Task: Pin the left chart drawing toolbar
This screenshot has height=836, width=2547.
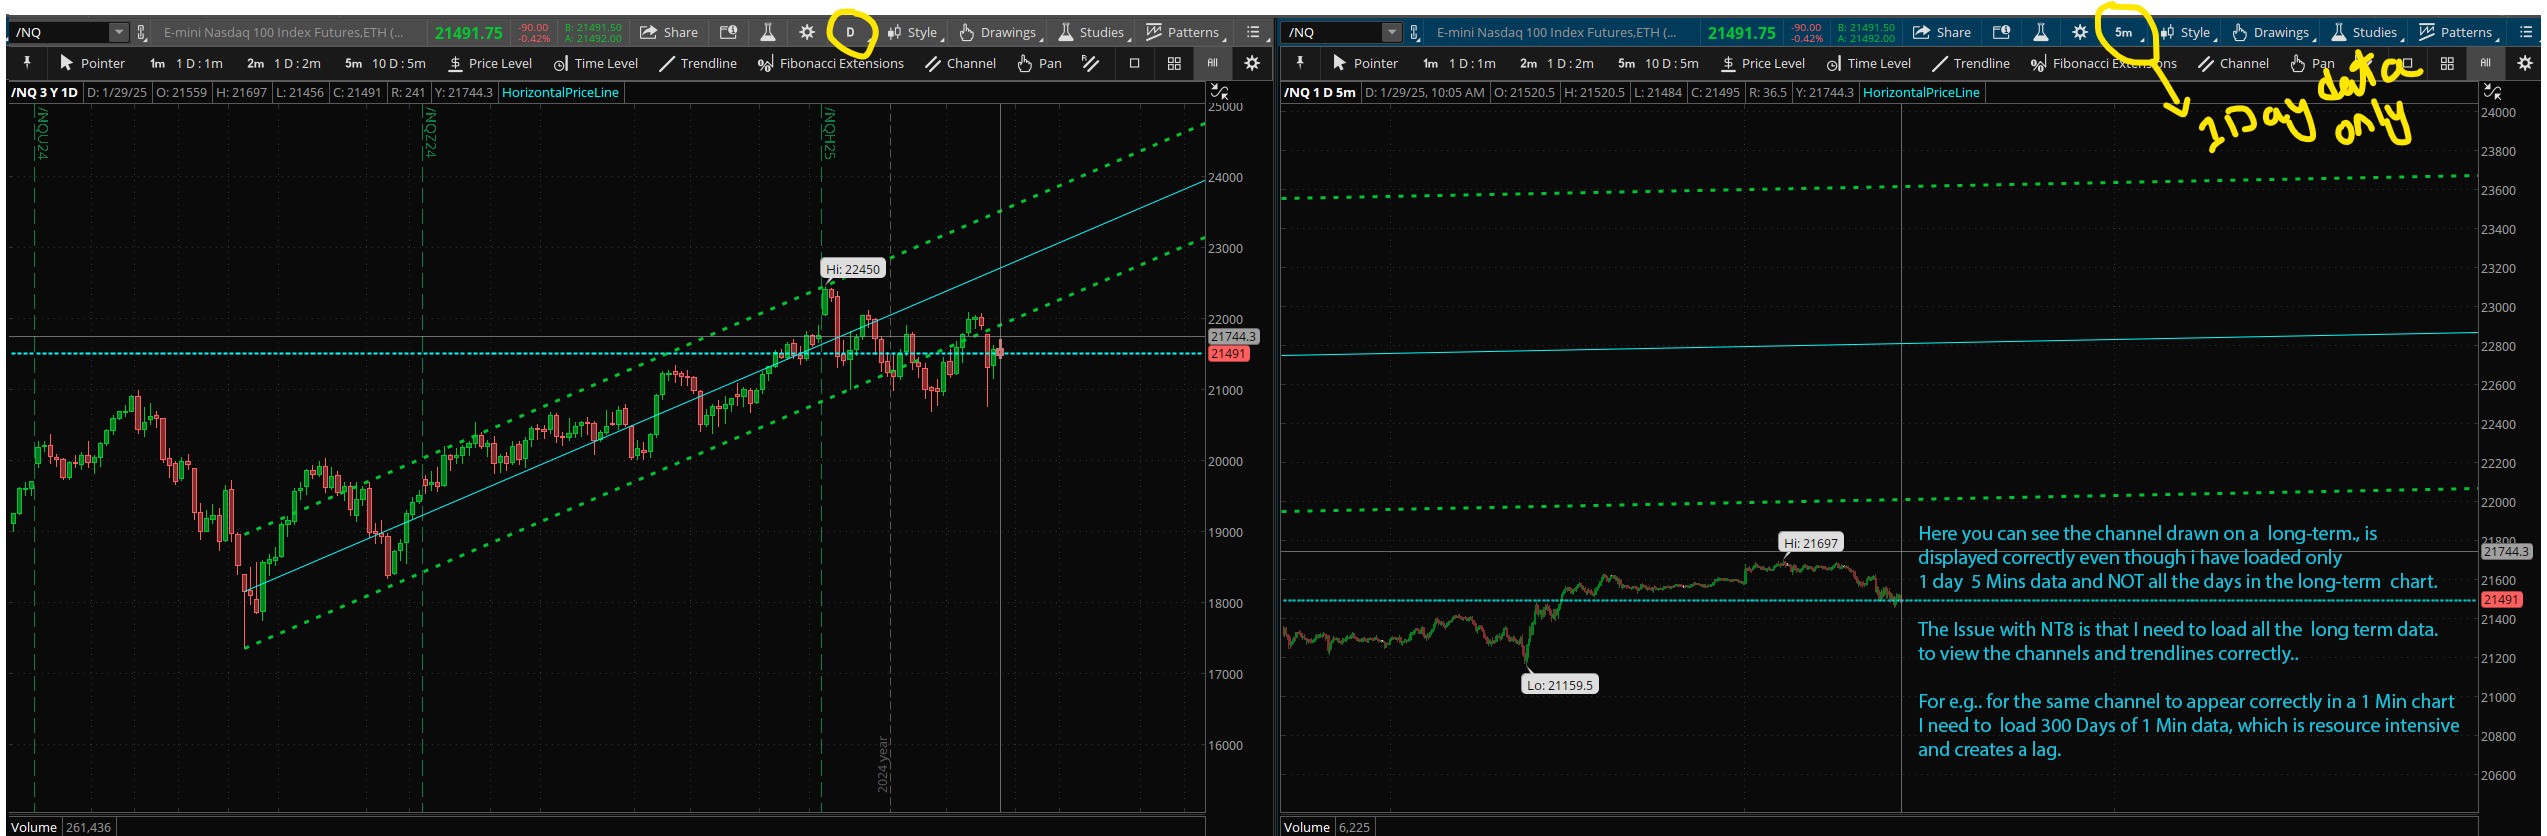Action: [x=27, y=63]
